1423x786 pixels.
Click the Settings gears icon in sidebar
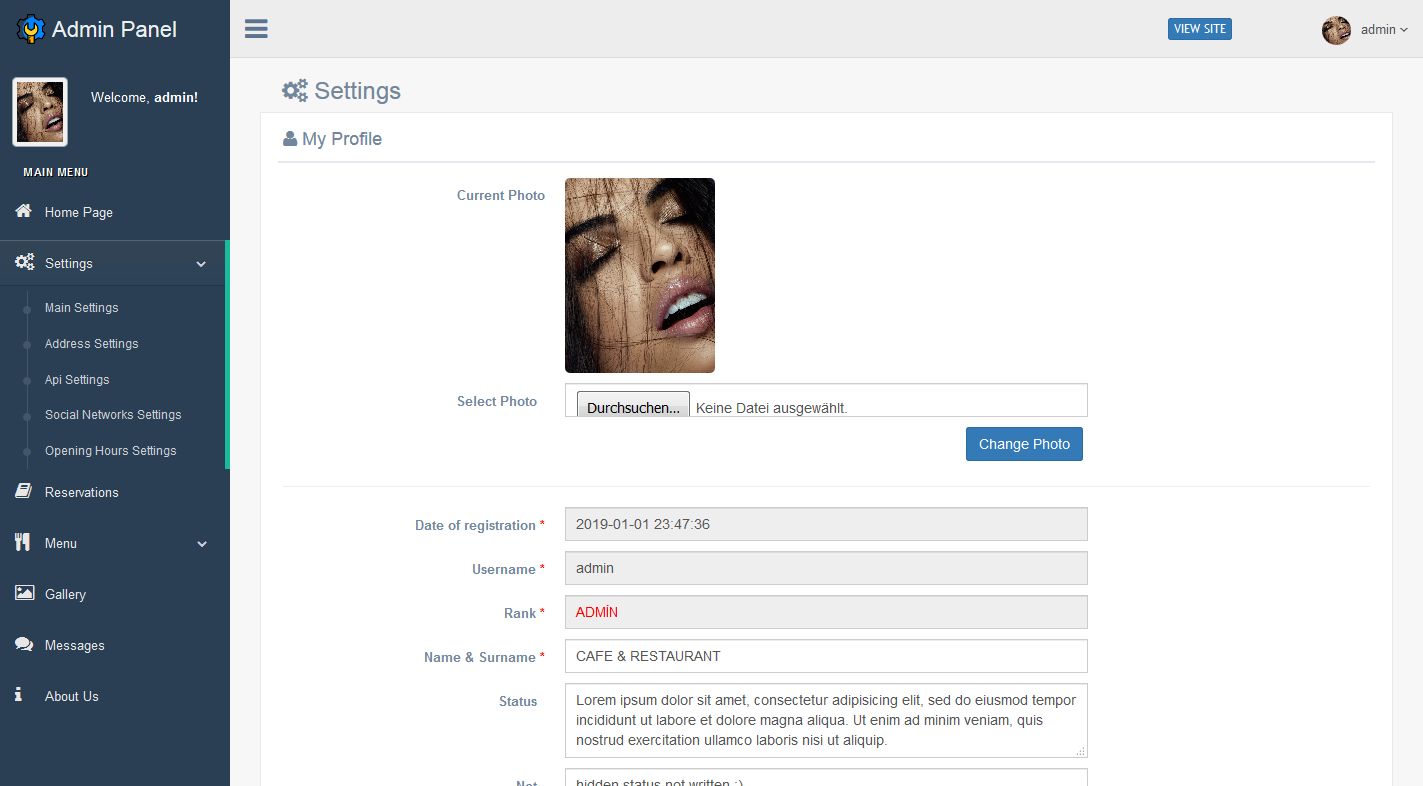click(x=25, y=263)
